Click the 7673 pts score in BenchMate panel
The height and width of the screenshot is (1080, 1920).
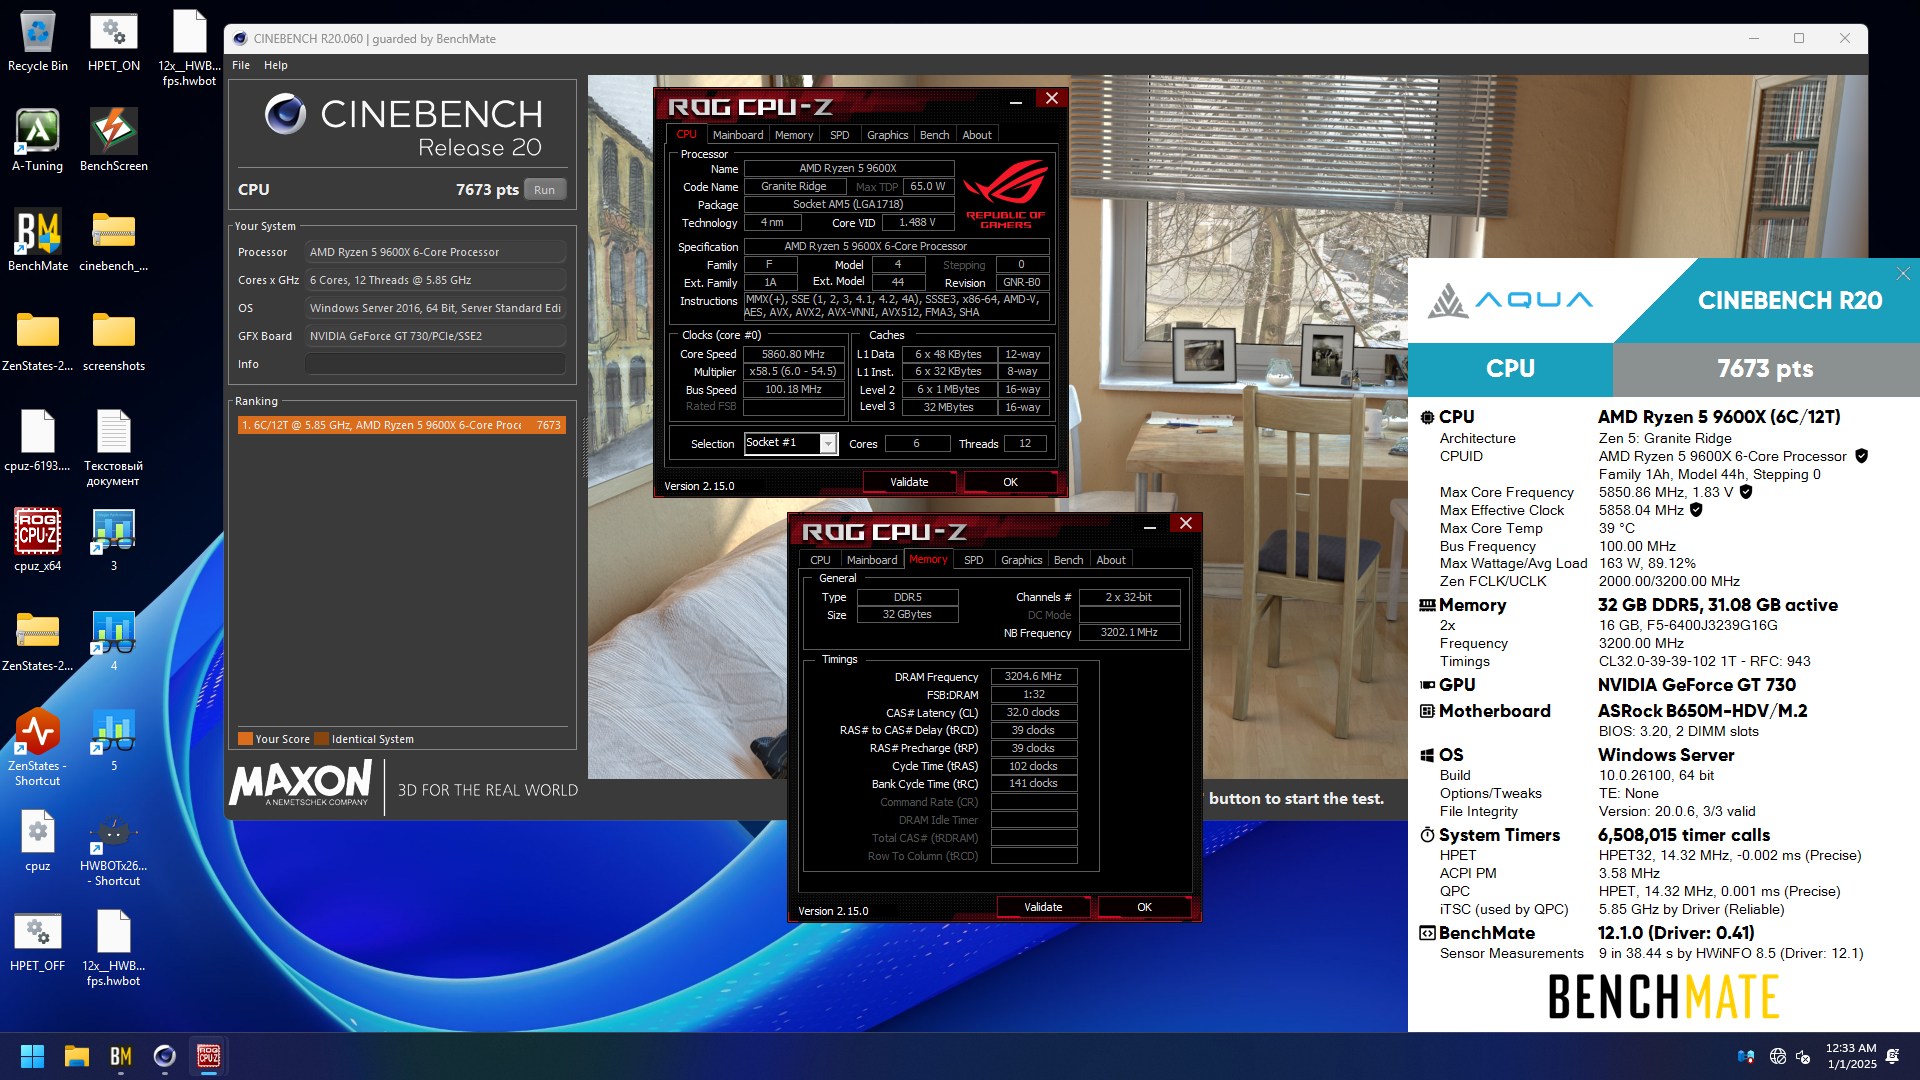(x=1765, y=369)
